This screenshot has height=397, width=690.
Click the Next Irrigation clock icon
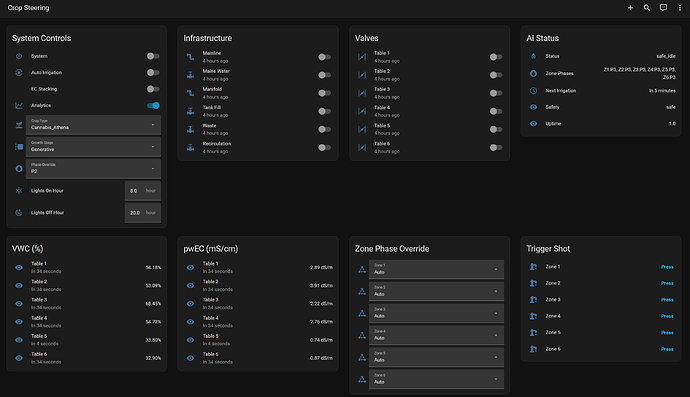(x=533, y=90)
